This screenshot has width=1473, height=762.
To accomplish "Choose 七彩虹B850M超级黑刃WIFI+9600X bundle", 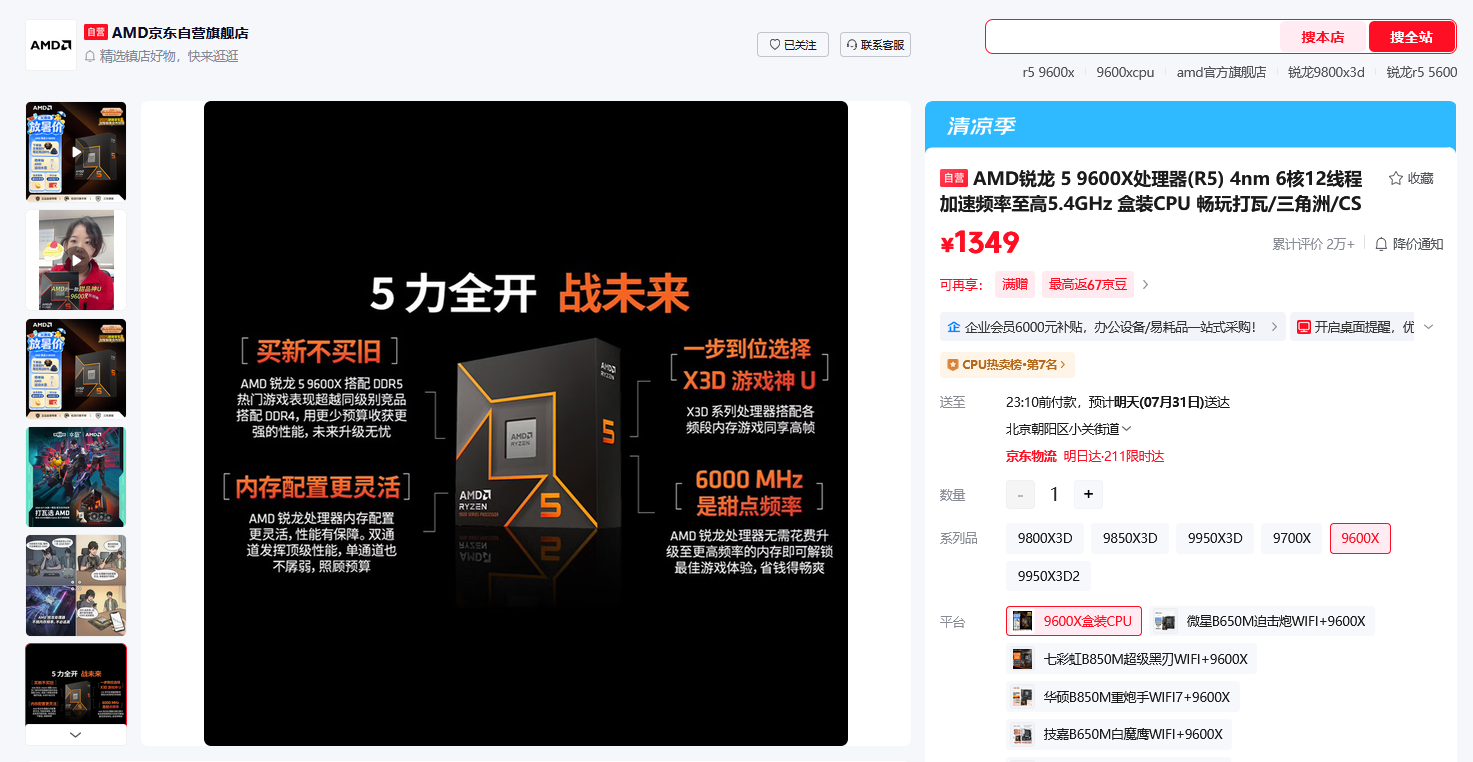I will [x=1132, y=659].
